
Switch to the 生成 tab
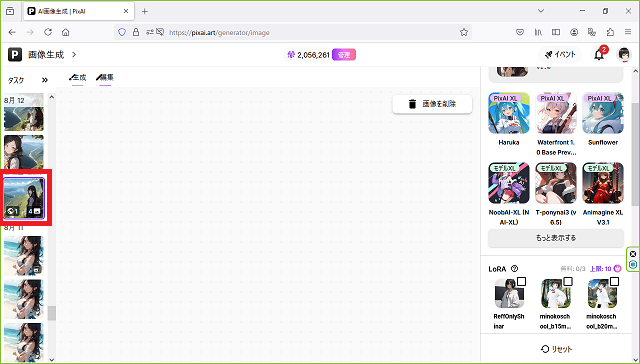78,78
